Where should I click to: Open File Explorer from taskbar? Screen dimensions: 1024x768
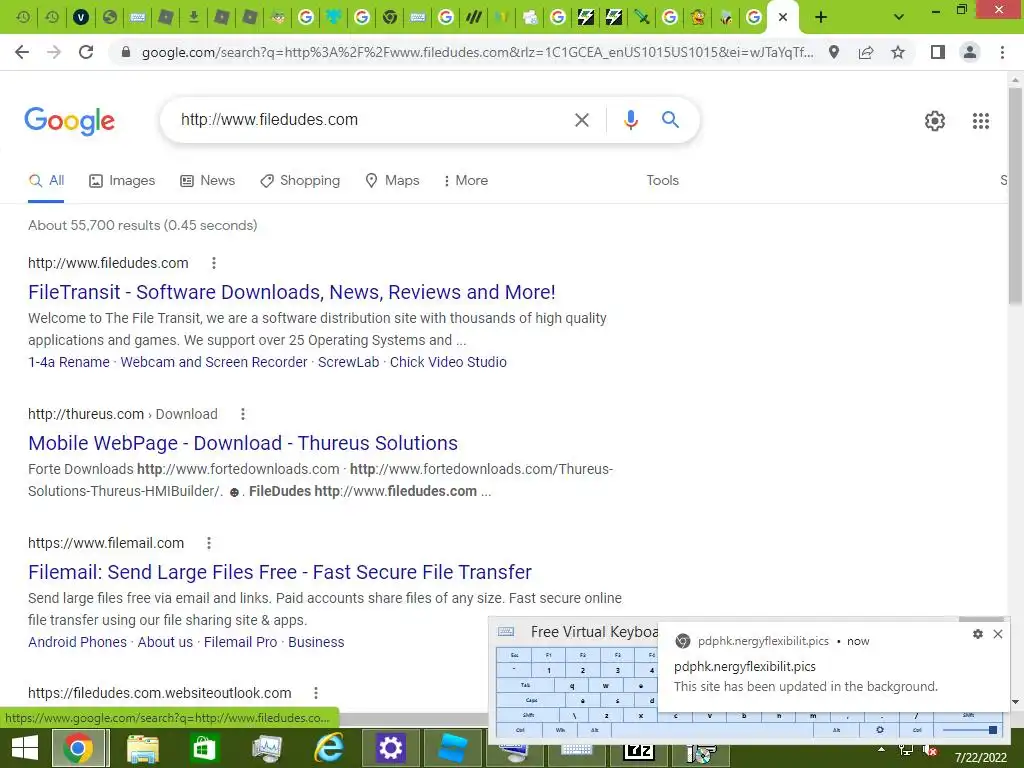[x=142, y=748]
